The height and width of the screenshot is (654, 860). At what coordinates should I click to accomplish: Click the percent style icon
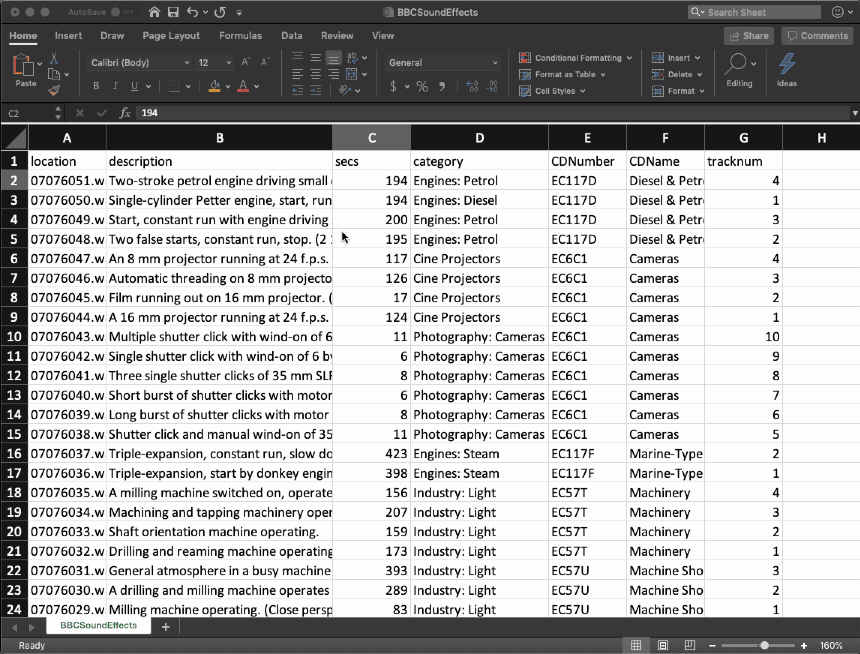[422, 87]
